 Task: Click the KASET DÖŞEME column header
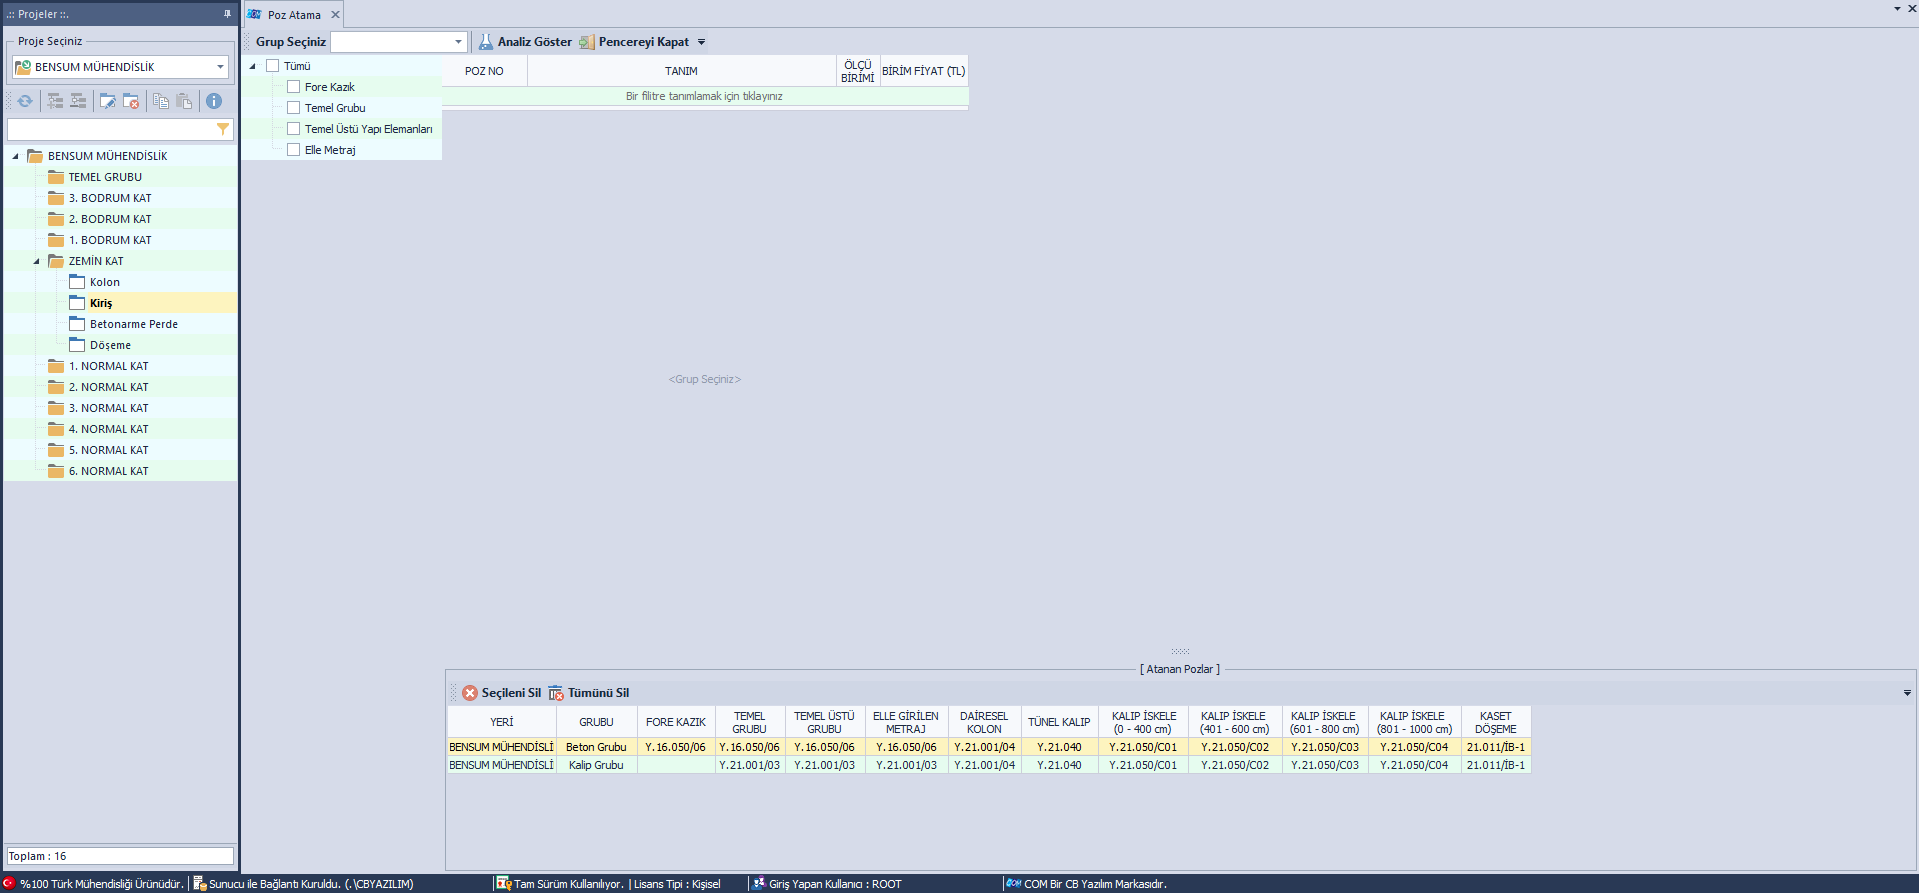tap(1495, 722)
